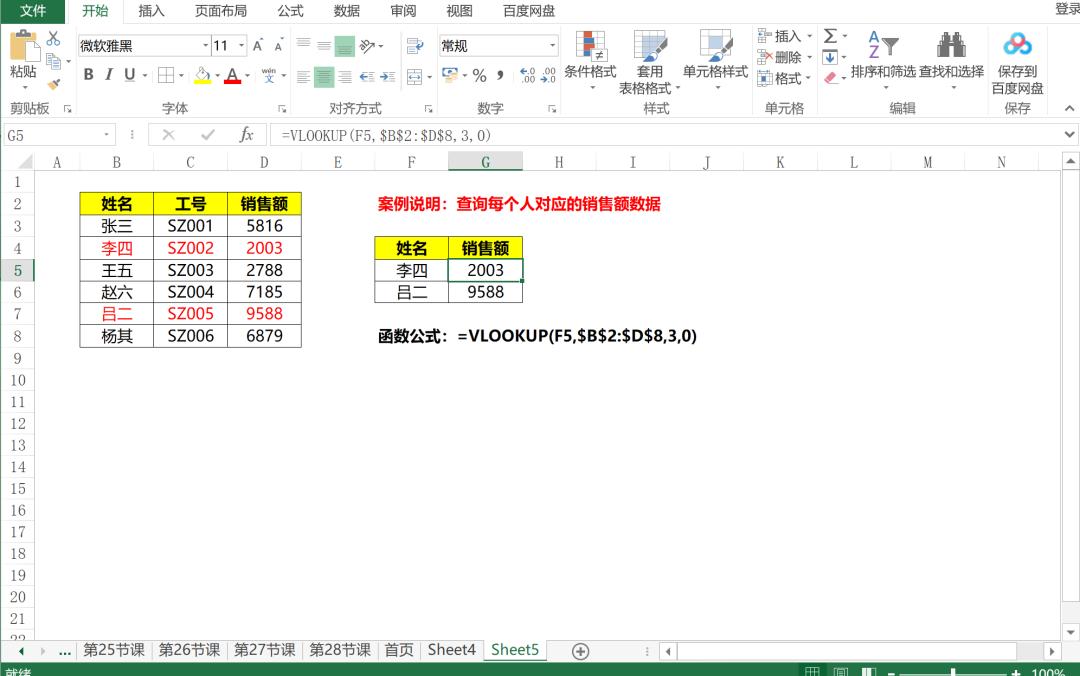The height and width of the screenshot is (676, 1080).
Task: Click the AutoSum Σ icon
Action: point(829,35)
